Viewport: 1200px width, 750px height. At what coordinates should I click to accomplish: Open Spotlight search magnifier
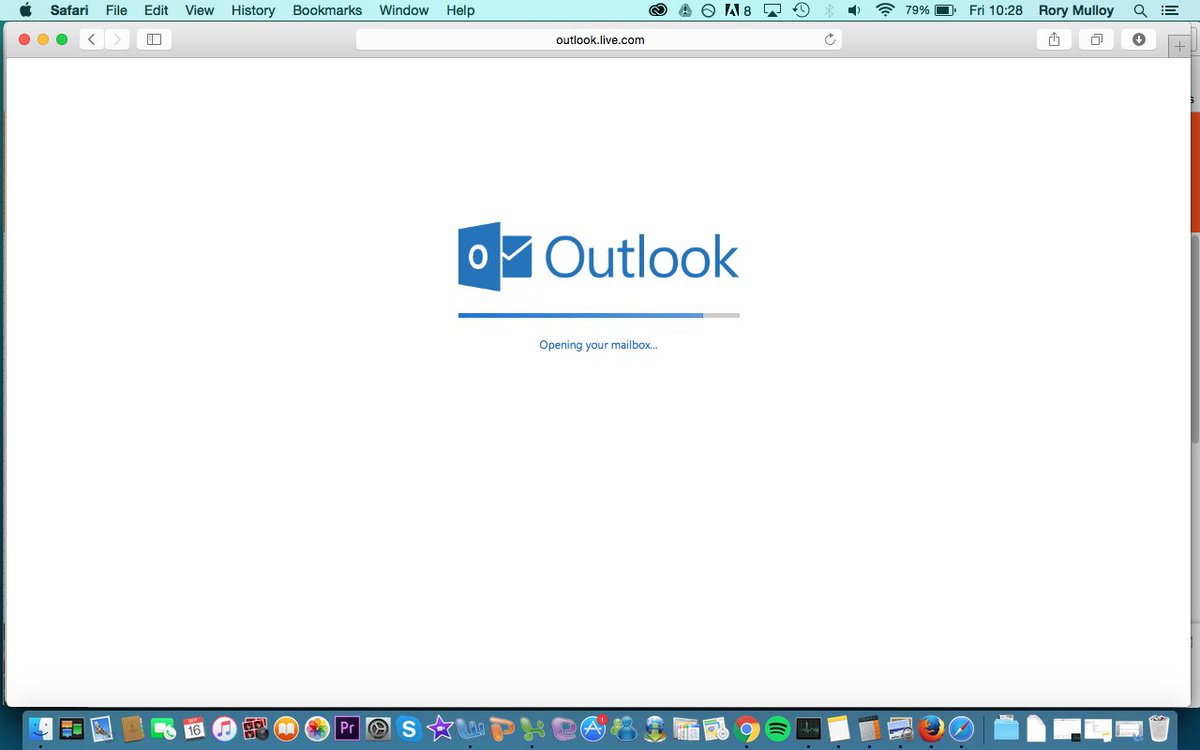[x=1140, y=10]
